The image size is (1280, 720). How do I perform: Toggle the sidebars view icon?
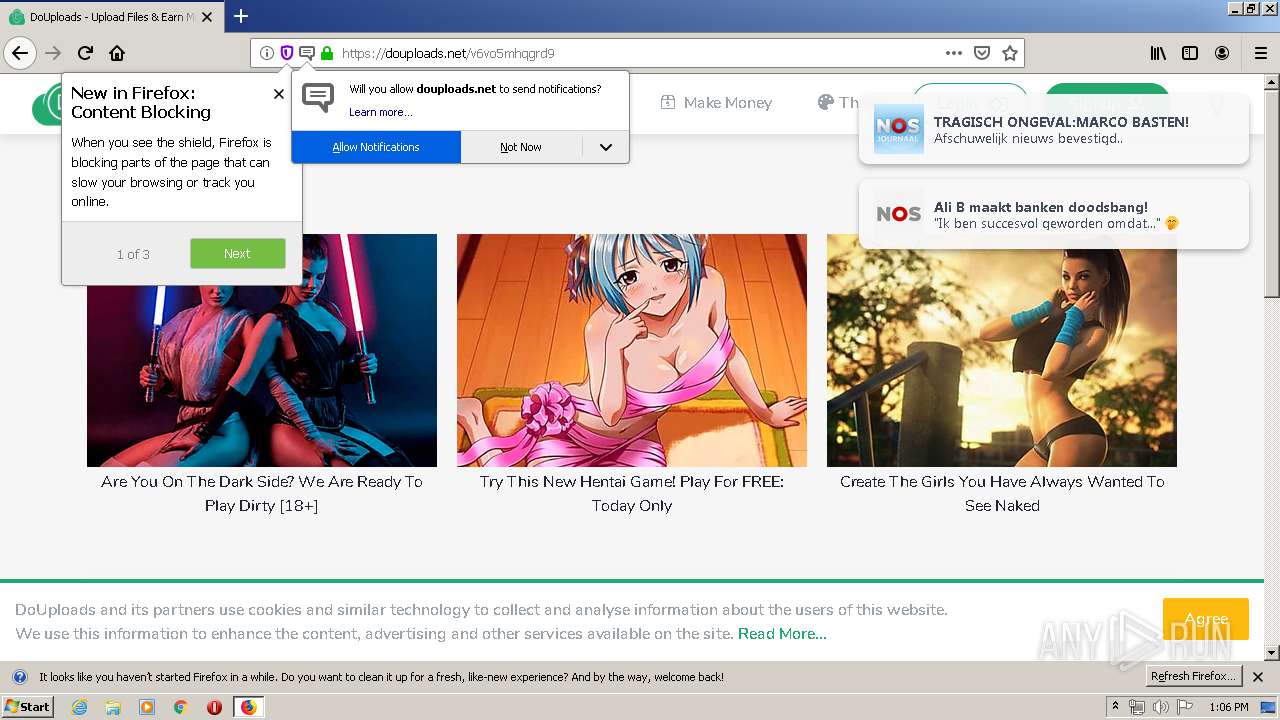[x=1190, y=53]
